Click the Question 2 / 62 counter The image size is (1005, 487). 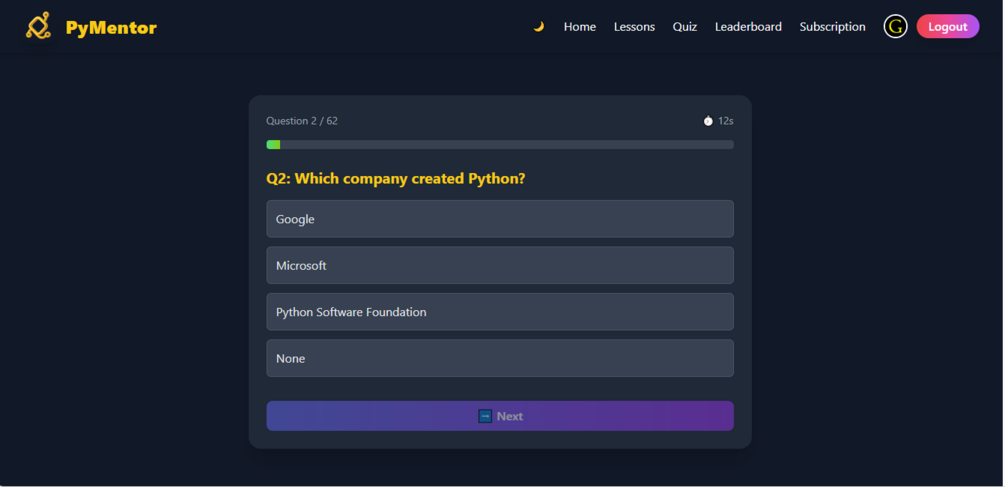coord(302,121)
